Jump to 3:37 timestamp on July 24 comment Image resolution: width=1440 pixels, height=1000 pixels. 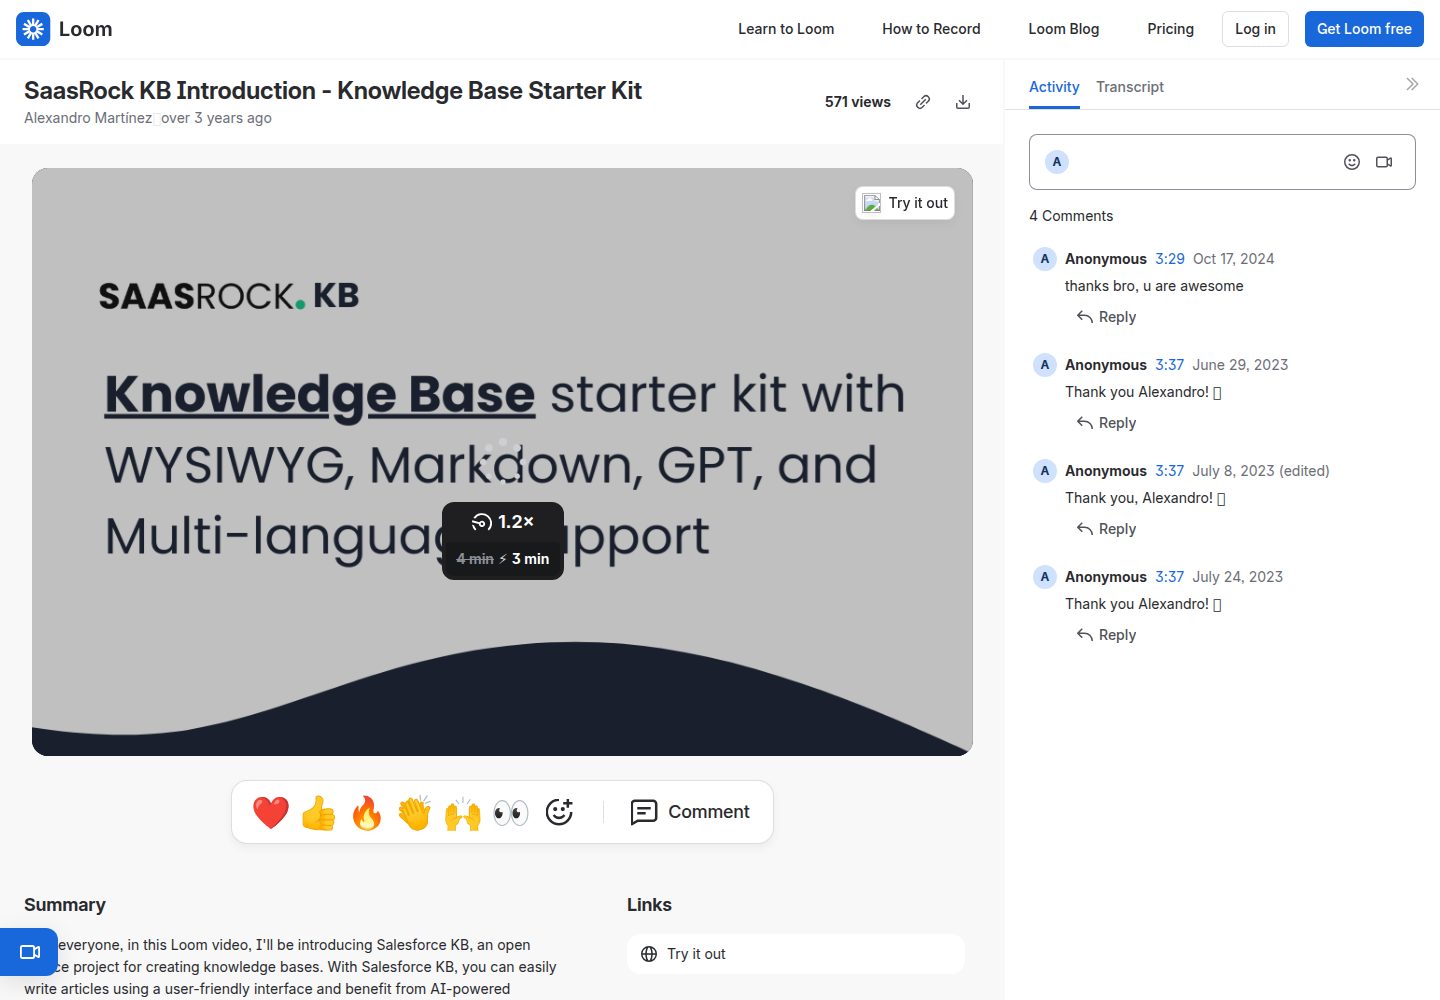(x=1170, y=577)
